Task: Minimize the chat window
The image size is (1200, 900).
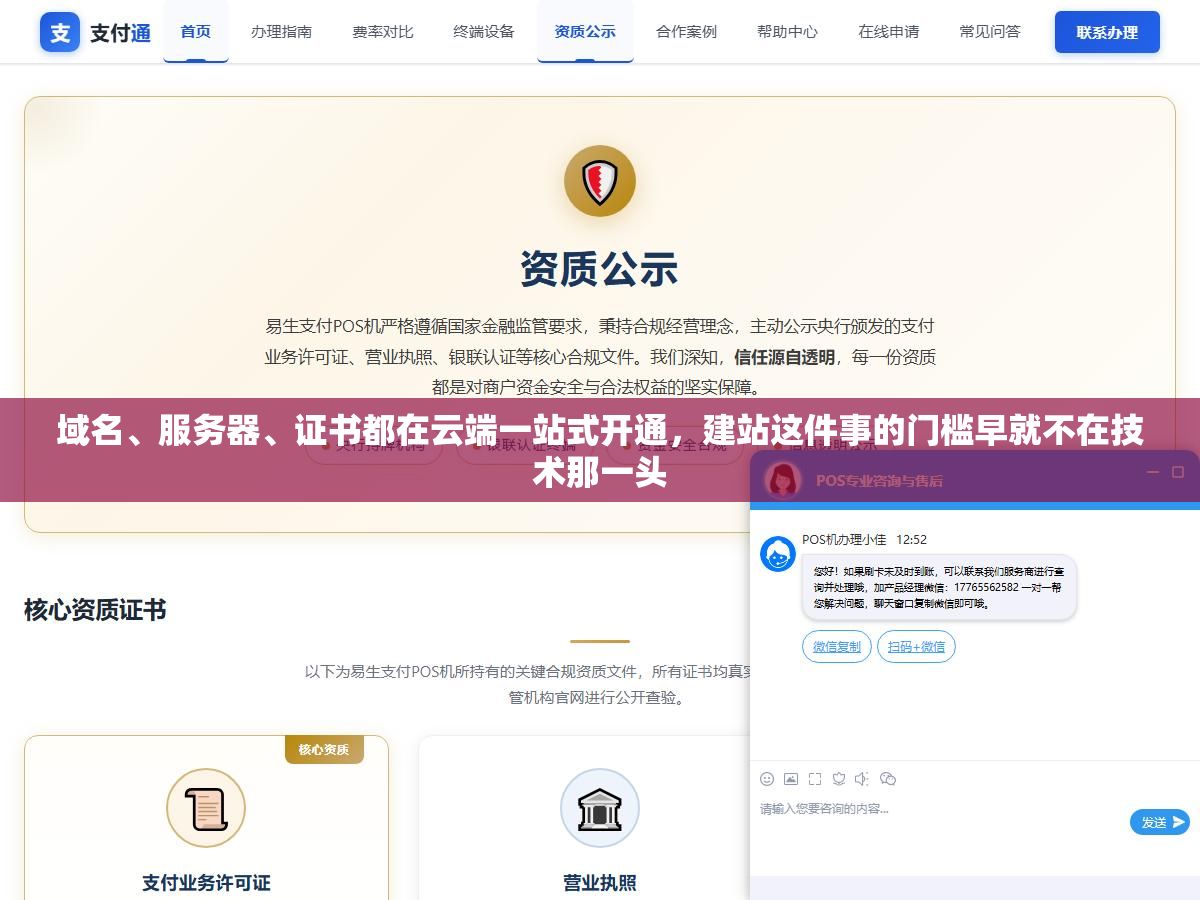Action: click(1153, 472)
